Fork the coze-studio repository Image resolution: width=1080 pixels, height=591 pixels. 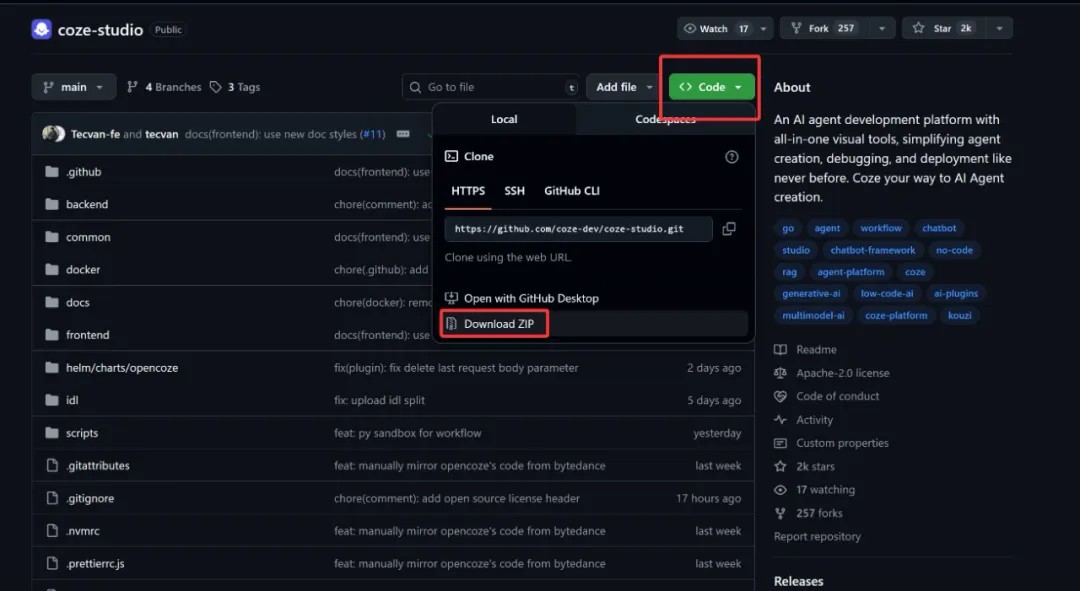pyautogui.click(x=825, y=28)
